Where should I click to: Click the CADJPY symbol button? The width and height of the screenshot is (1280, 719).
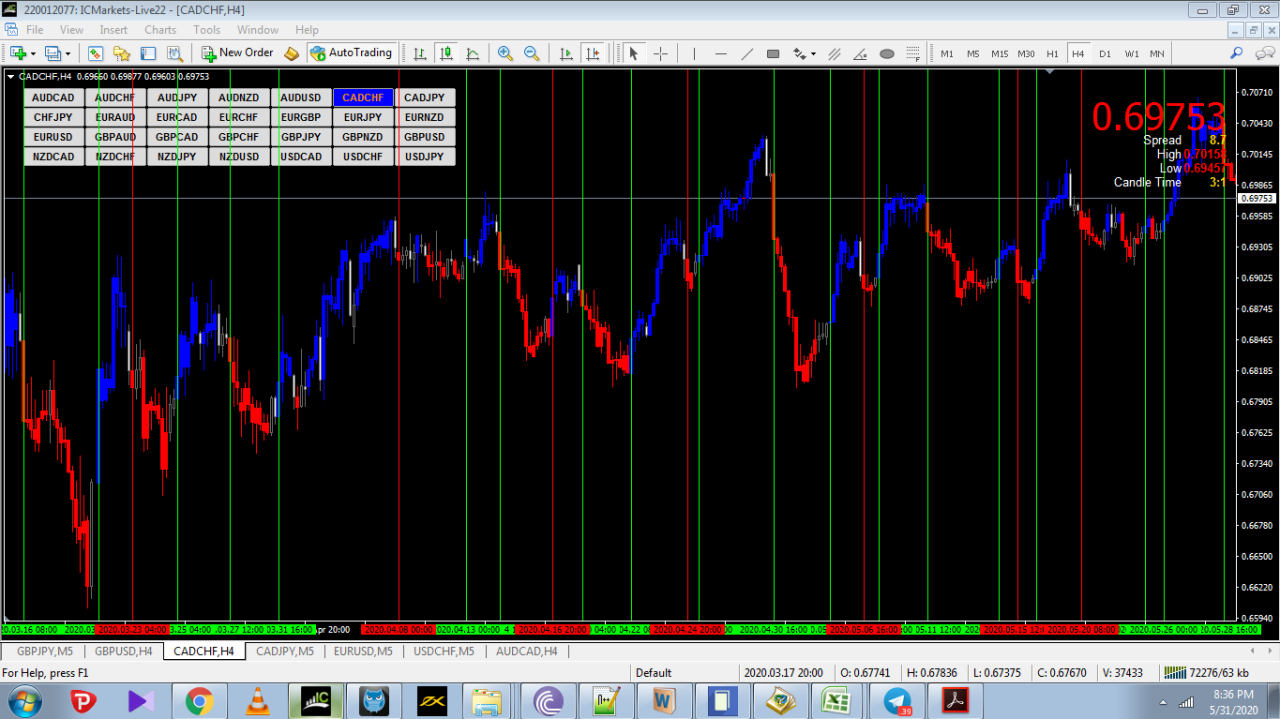coord(425,98)
